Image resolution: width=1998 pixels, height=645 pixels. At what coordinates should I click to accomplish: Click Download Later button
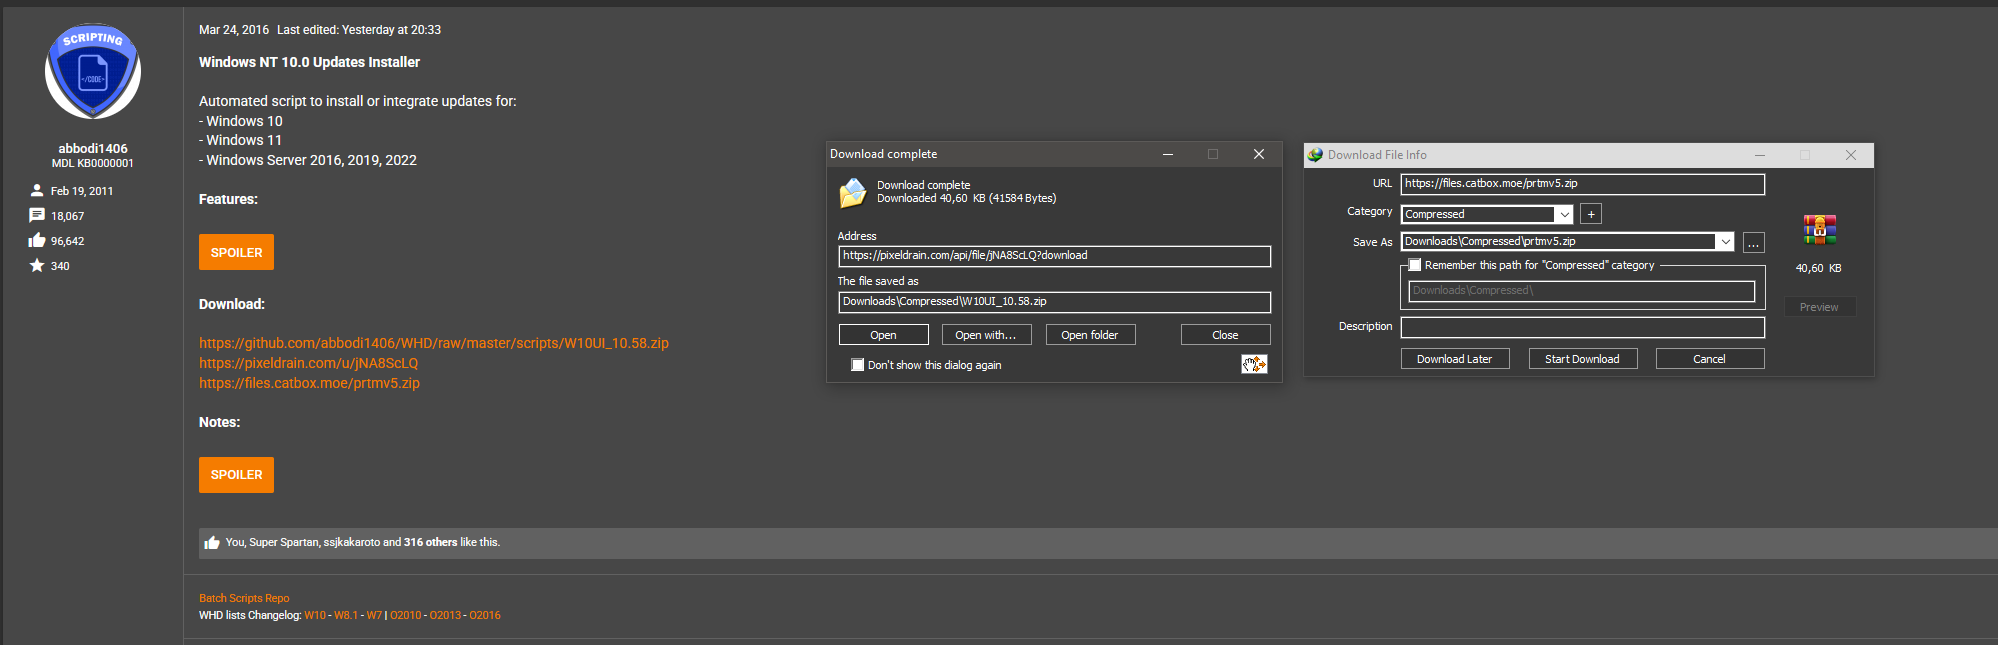click(1455, 359)
